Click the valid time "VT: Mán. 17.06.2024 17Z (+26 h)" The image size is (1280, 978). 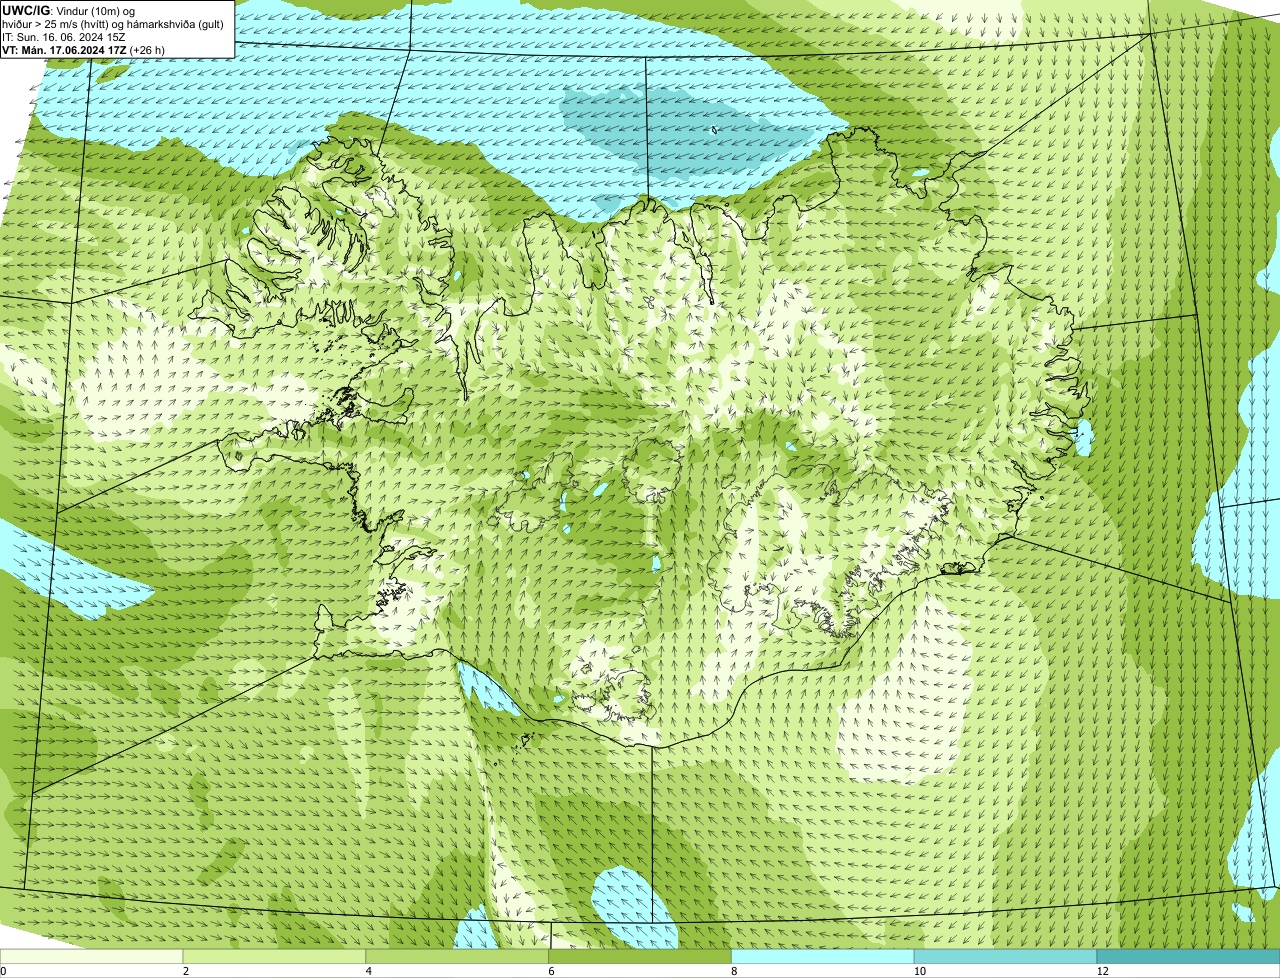84,50
